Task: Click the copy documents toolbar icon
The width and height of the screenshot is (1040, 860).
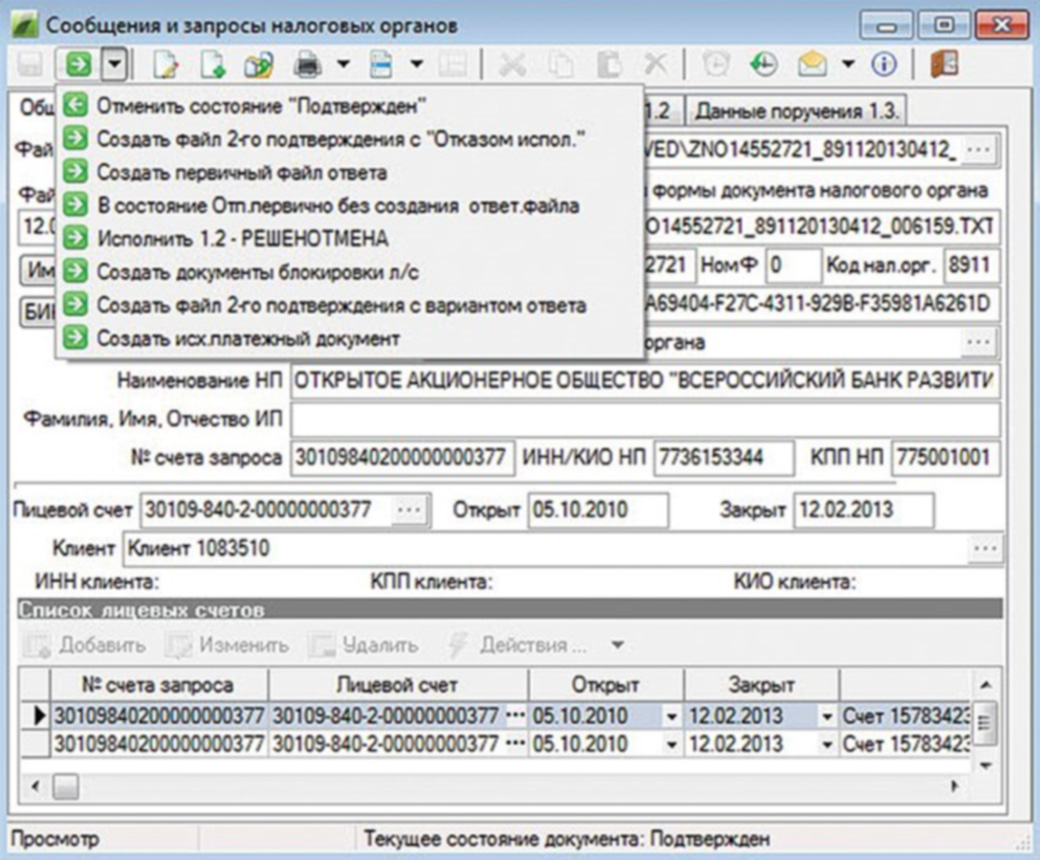Action: pyautogui.click(x=259, y=66)
